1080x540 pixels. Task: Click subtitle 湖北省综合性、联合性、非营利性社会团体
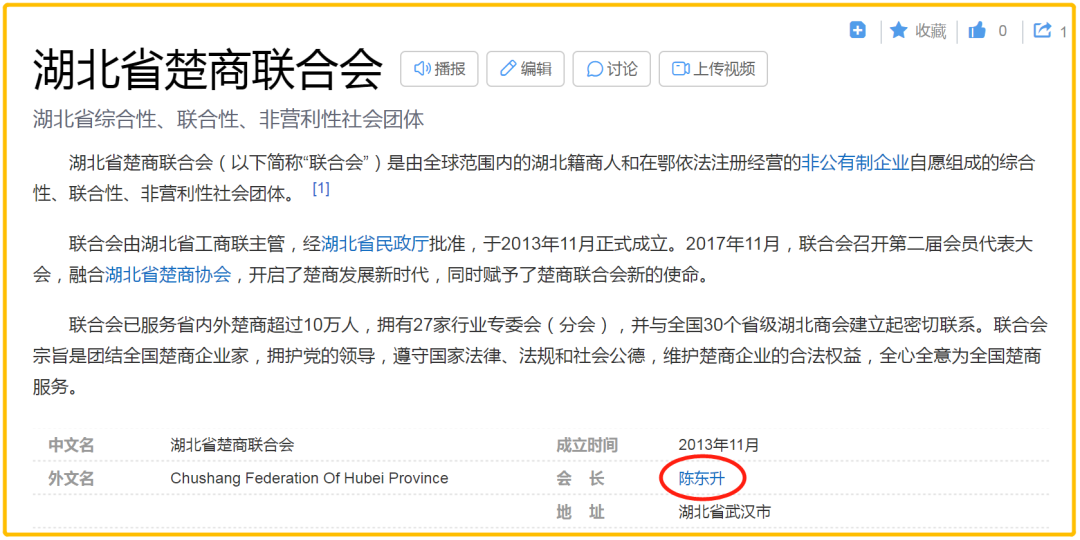(228, 119)
